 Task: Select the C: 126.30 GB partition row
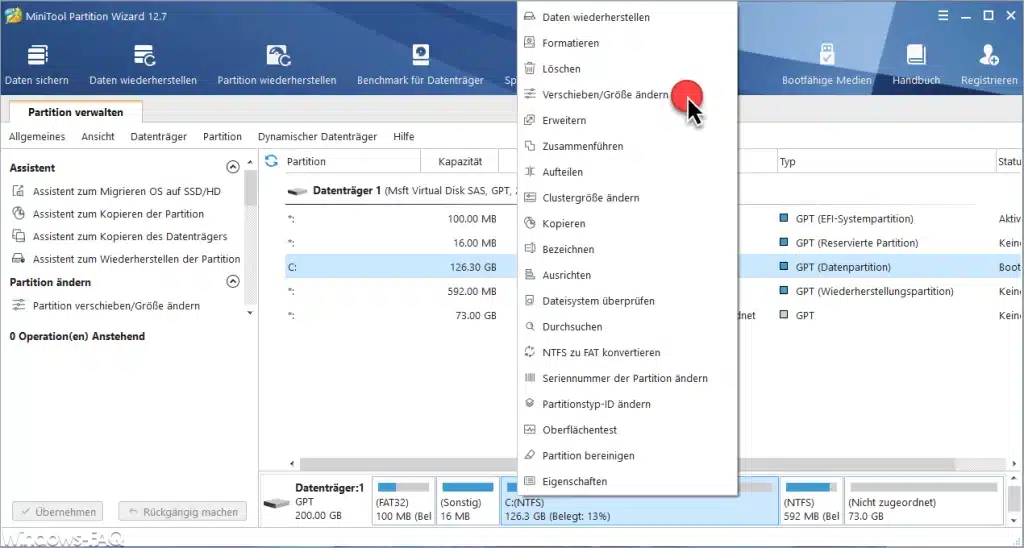[x=402, y=267]
